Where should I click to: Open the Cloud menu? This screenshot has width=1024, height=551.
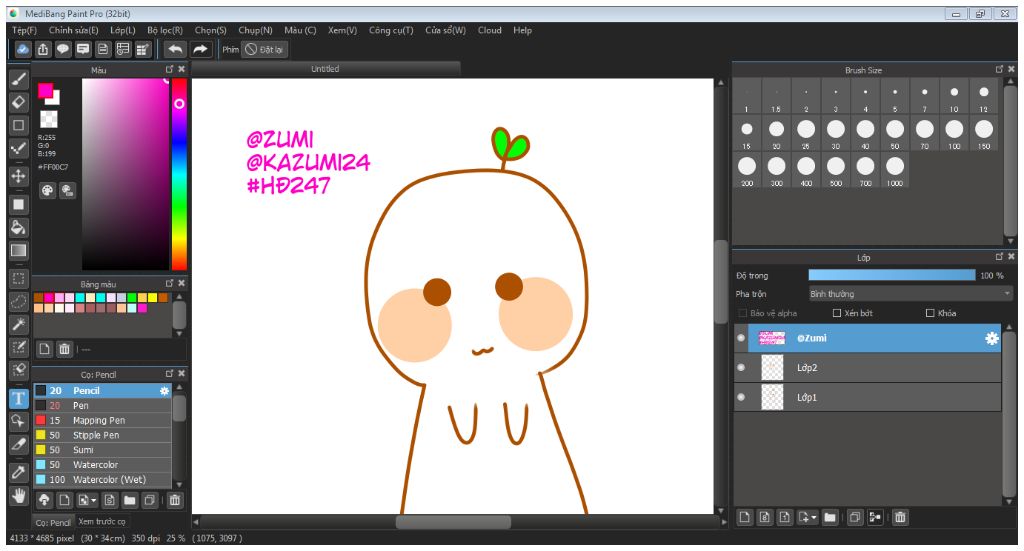point(490,30)
